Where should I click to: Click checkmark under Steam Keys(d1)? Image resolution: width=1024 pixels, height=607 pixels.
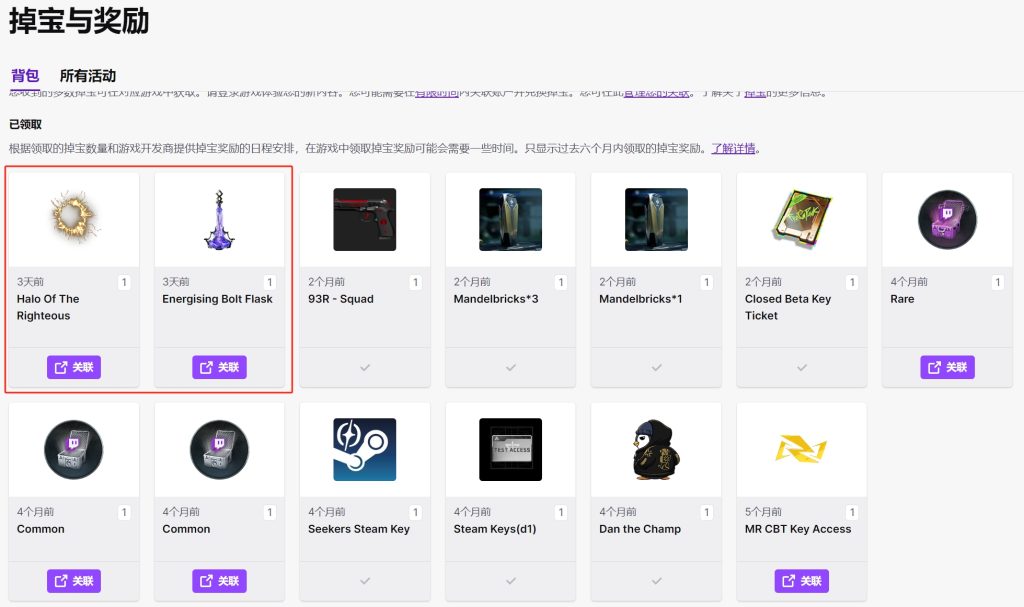coord(511,581)
